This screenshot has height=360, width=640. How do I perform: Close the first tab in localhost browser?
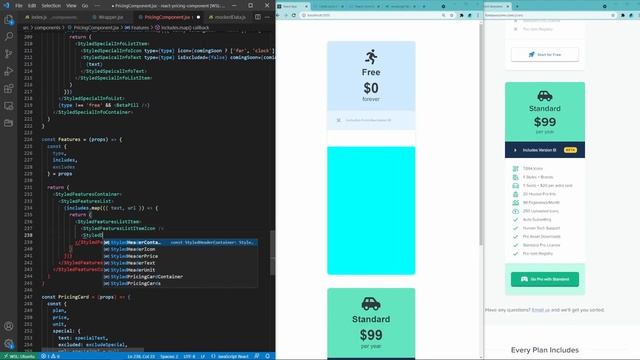(x=306, y=6)
